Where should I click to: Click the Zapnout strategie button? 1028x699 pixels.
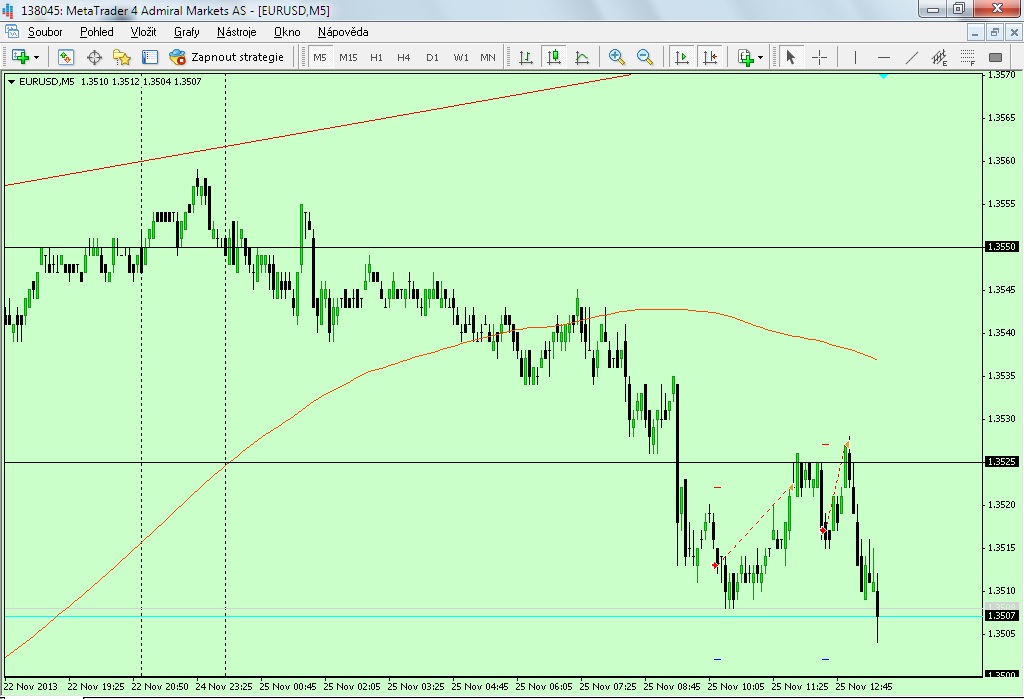[x=227, y=57]
